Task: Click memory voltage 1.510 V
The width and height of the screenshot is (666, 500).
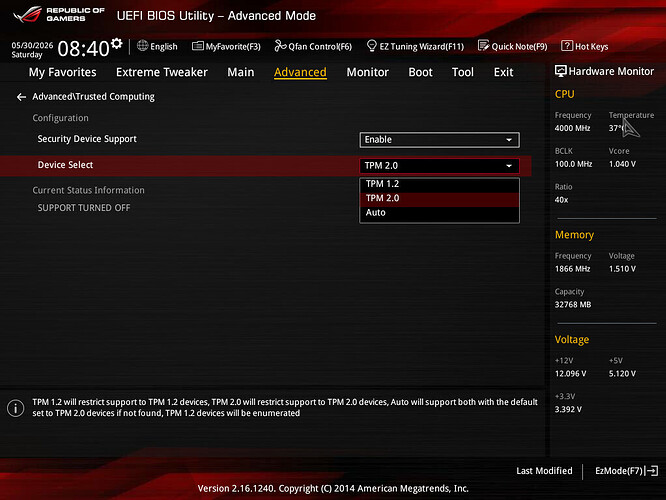Action: (622, 269)
